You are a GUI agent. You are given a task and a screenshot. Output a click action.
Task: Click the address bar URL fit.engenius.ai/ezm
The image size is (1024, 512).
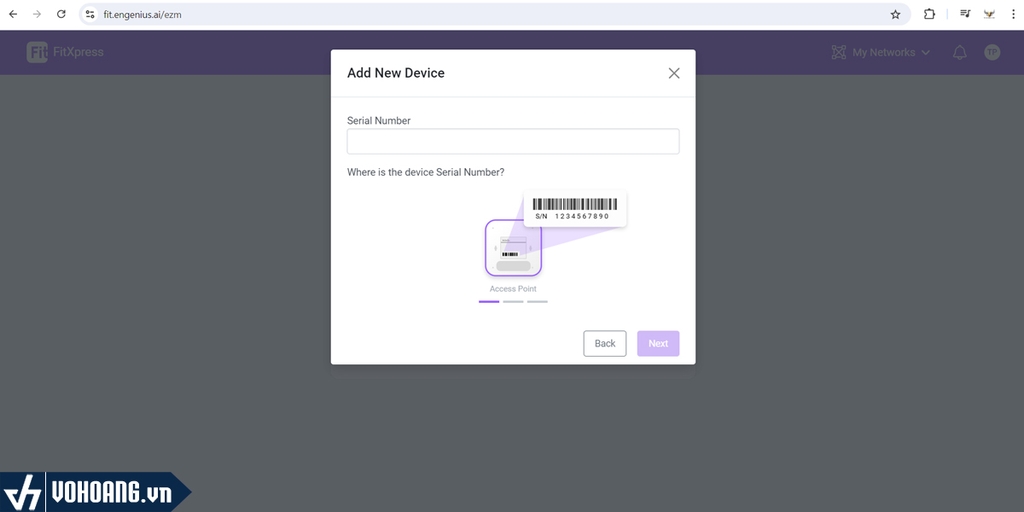coord(143,15)
